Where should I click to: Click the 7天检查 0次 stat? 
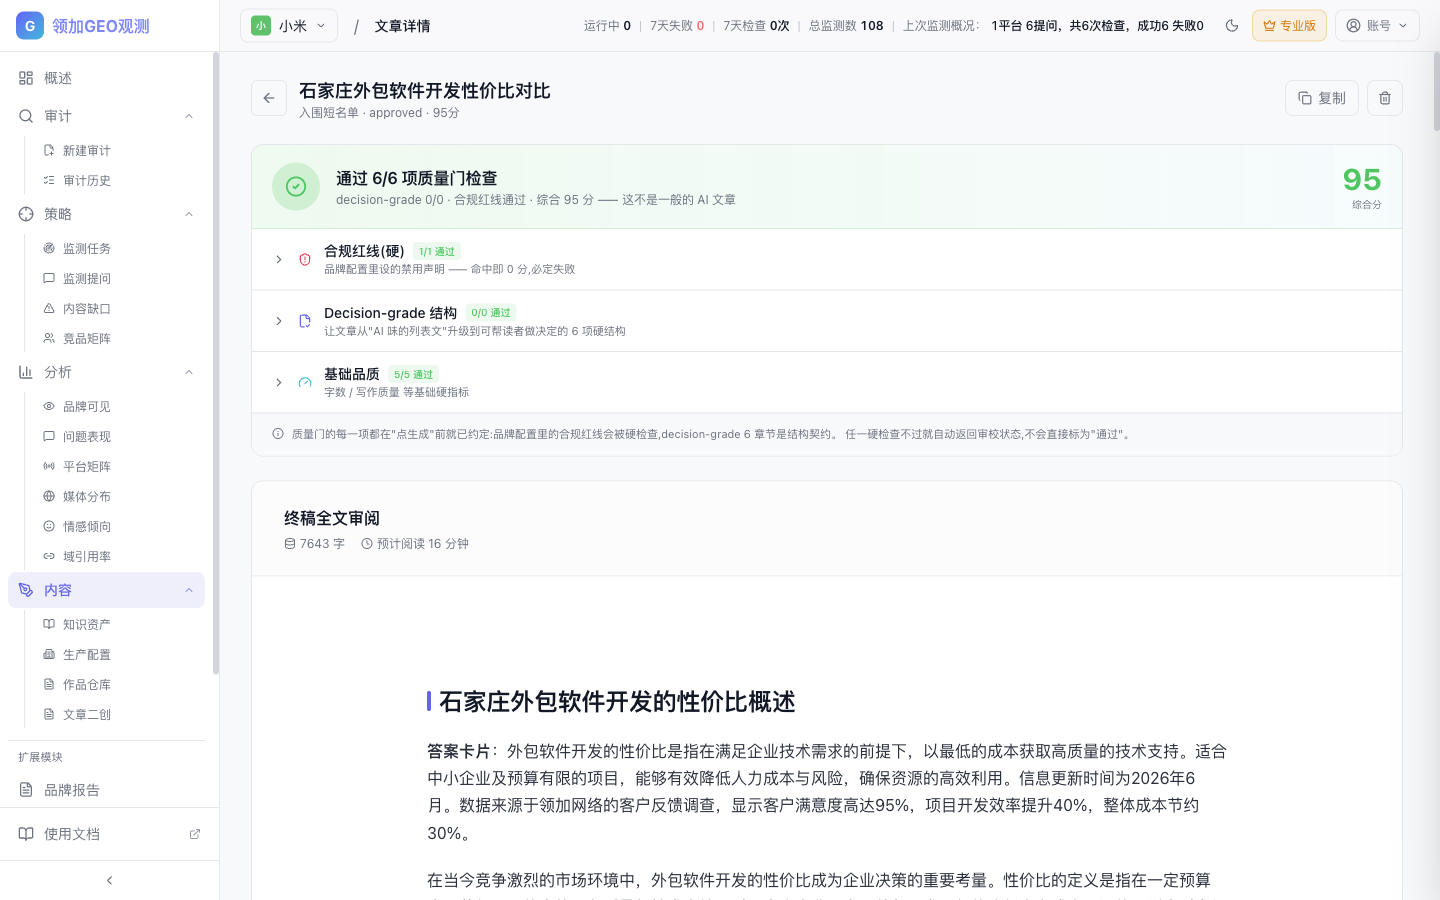pyautogui.click(x=756, y=26)
